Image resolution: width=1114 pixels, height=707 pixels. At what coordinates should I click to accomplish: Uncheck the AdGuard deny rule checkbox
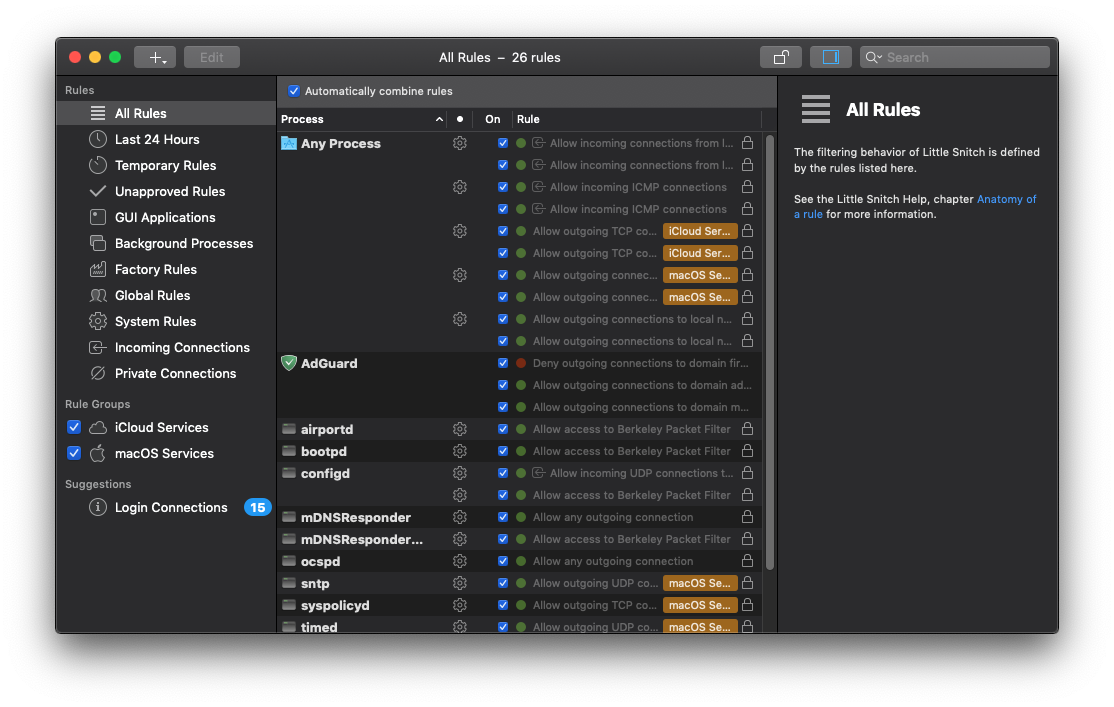tap(503, 363)
